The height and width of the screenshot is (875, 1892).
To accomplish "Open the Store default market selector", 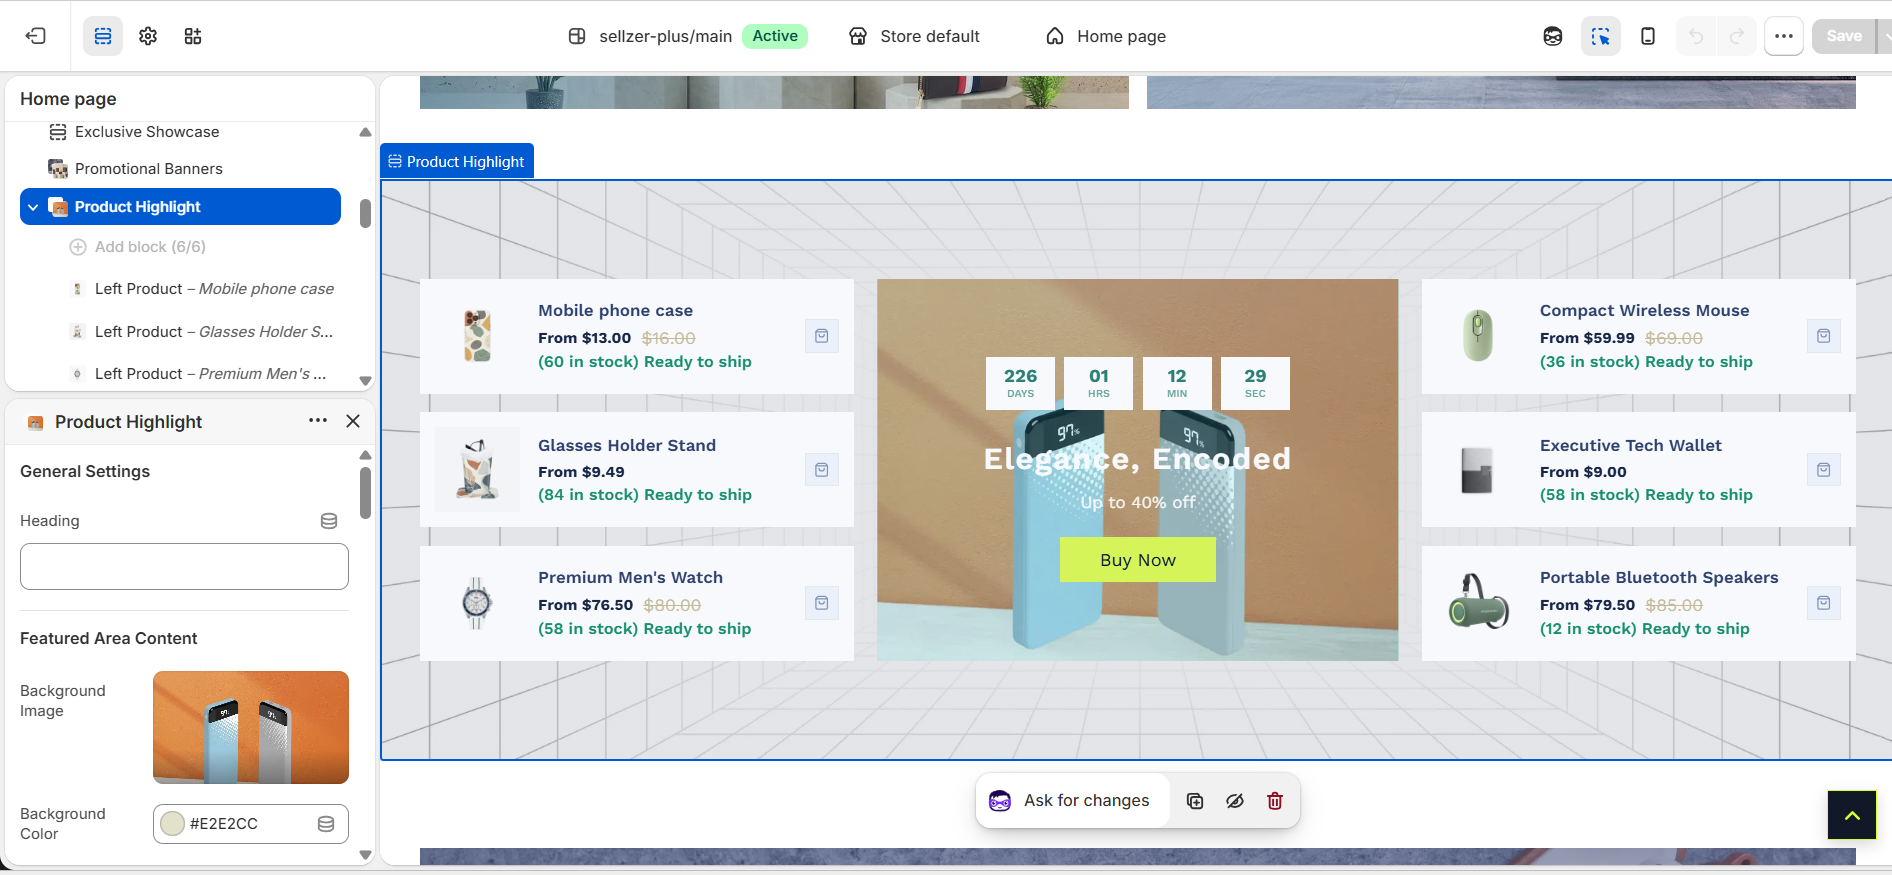I will (914, 36).
